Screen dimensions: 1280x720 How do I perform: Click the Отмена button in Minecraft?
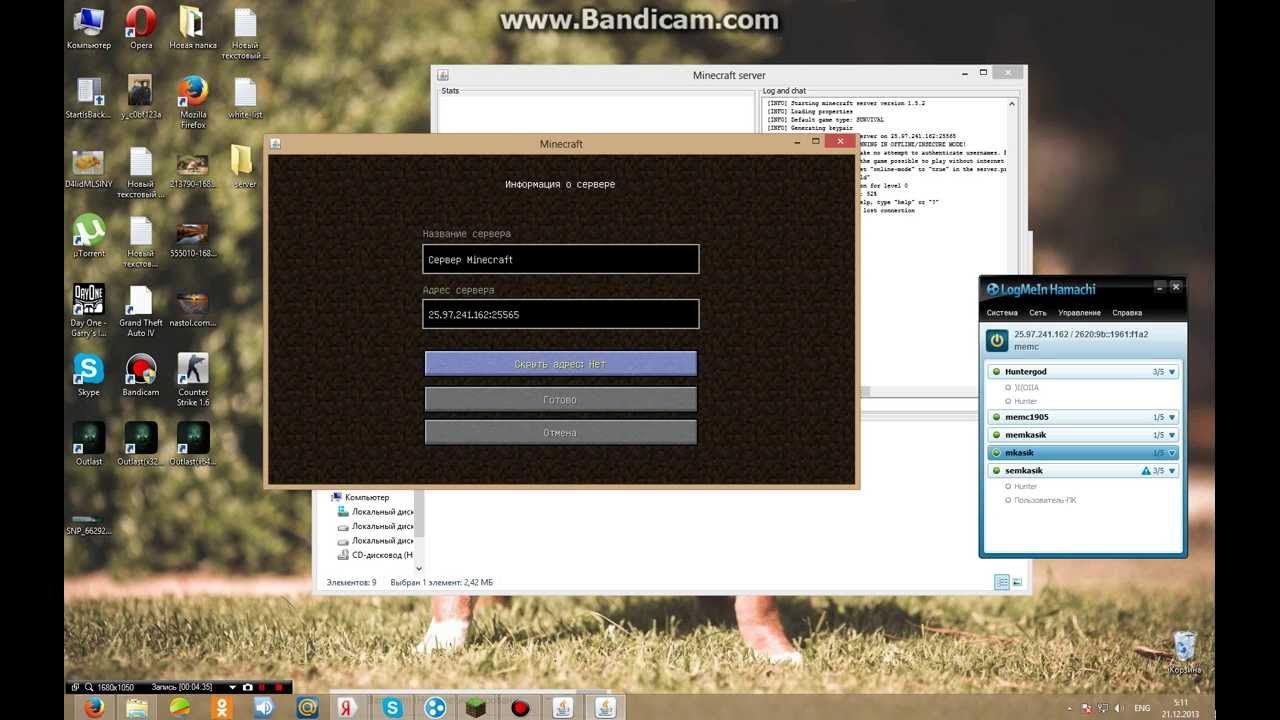pyautogui.click(x=561, y=433)
